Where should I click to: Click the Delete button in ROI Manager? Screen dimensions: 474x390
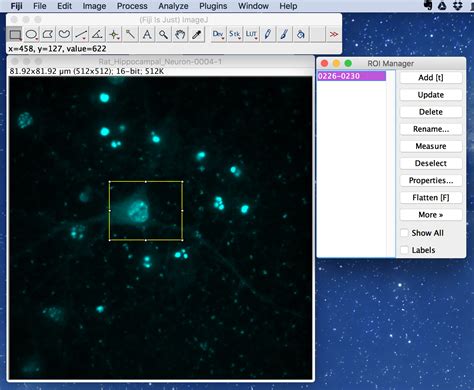click(431, 112)
